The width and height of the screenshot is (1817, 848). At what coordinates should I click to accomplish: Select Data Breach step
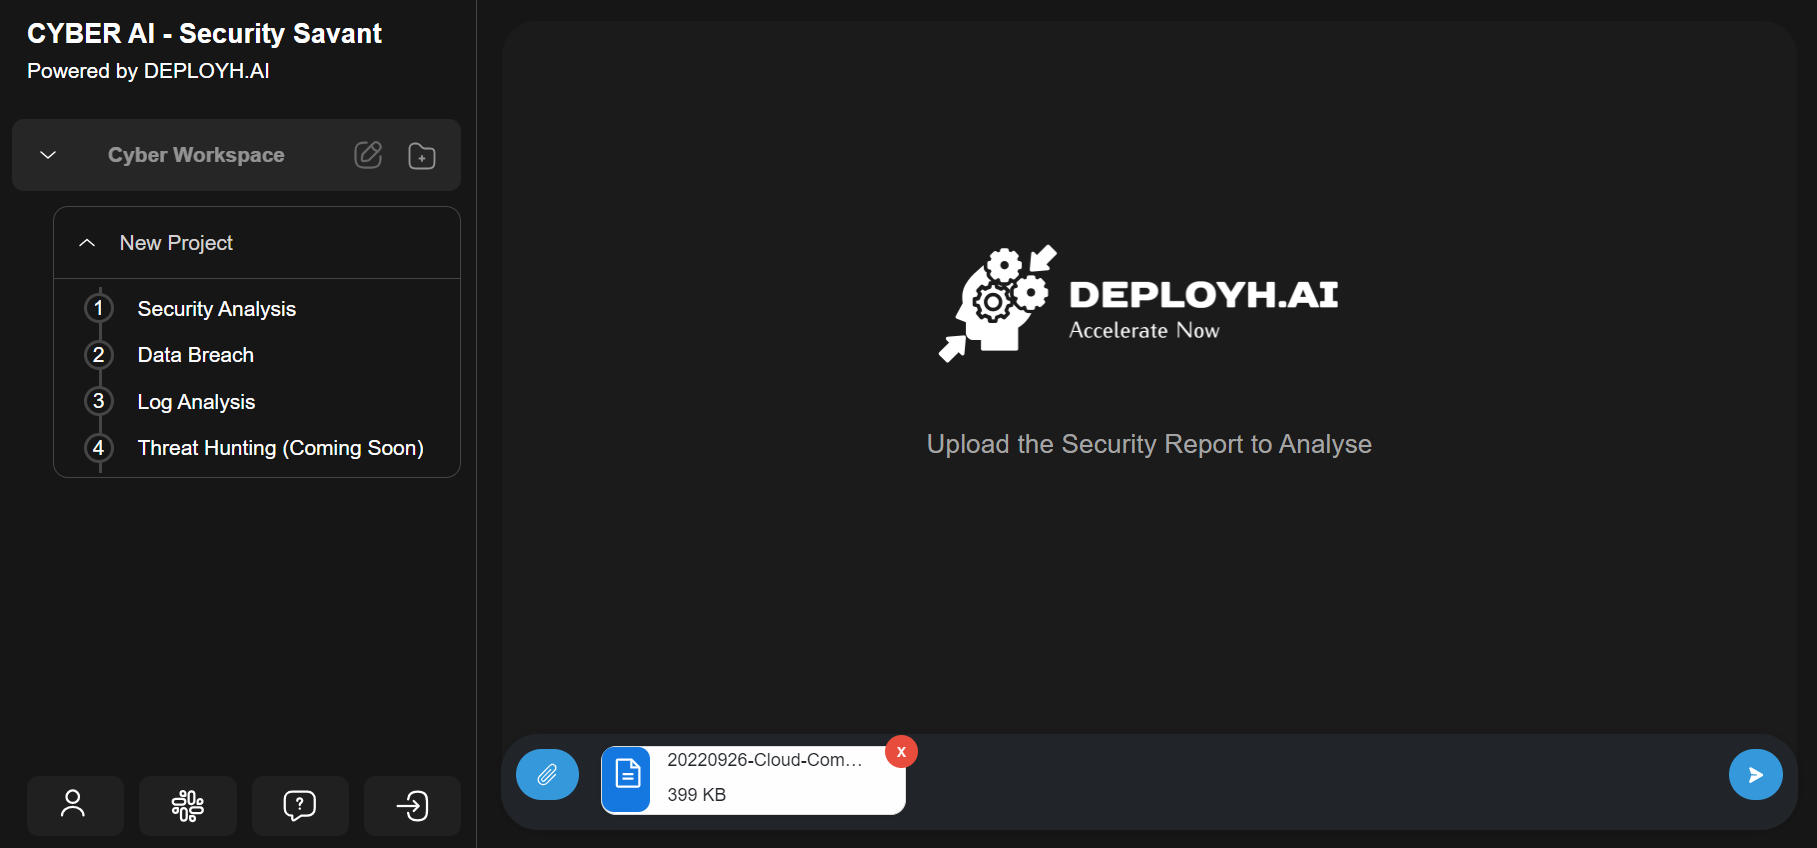[196, 355]
